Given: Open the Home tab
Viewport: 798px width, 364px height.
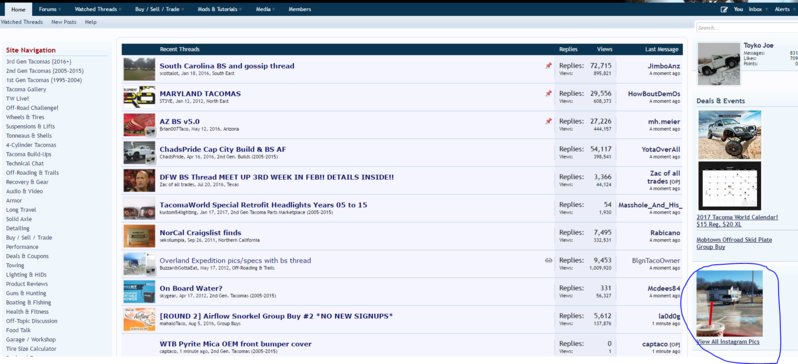Looking at the screenshot, I should point(18,9).
